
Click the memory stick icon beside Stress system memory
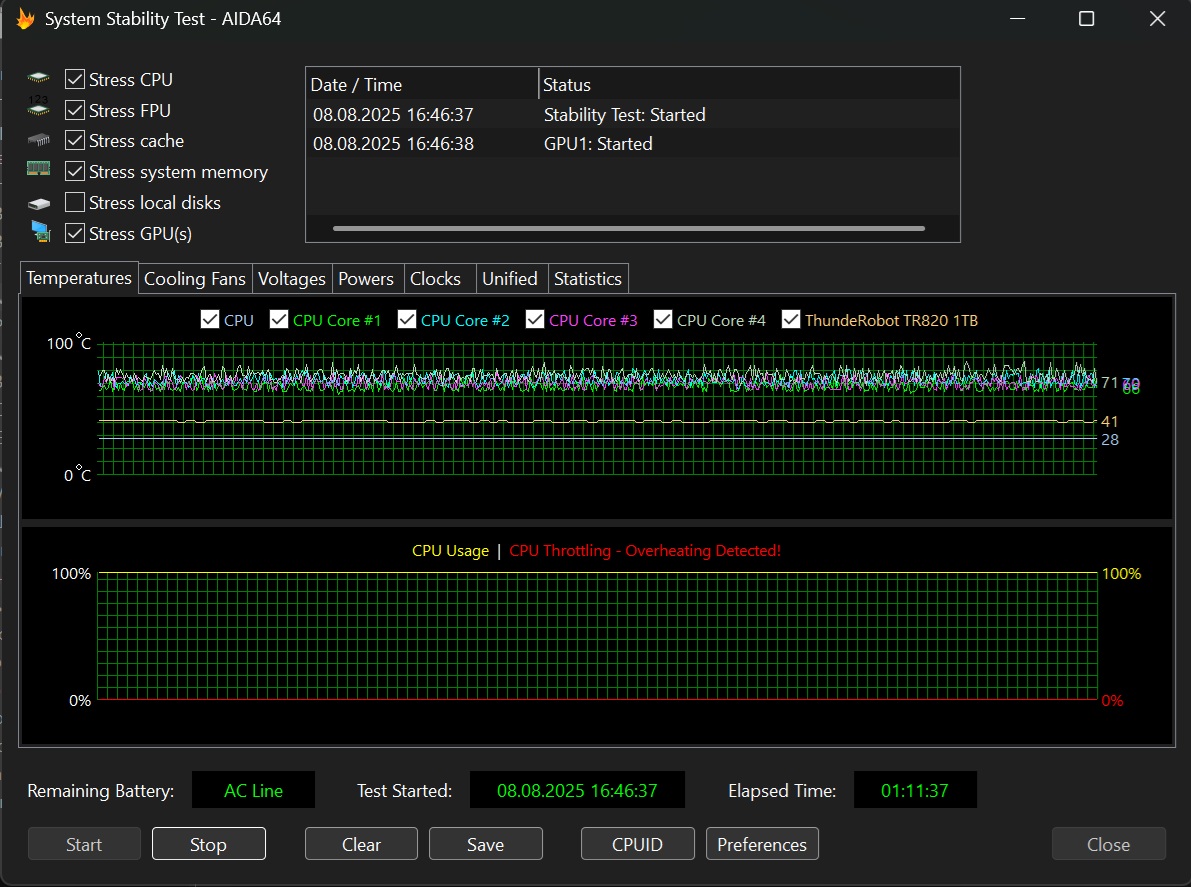pos(39,170)
